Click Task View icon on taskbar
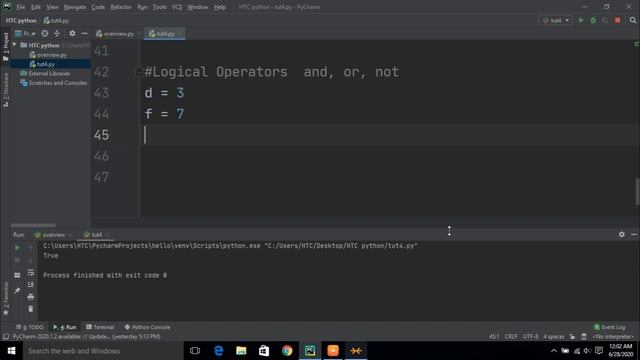 [195, 351]
